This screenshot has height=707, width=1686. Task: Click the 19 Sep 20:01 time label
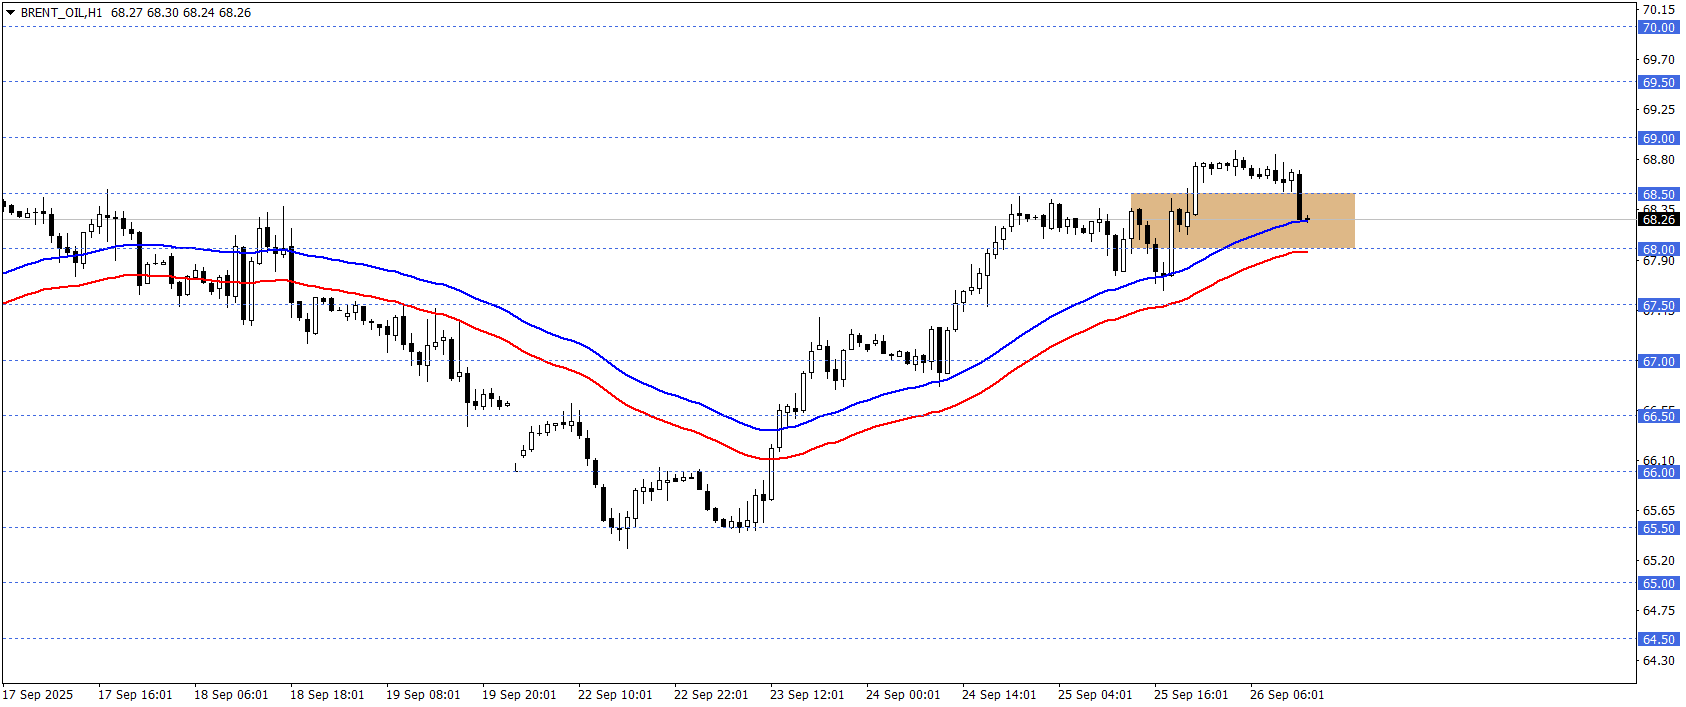pyautogui.click(x=519, y=694)
